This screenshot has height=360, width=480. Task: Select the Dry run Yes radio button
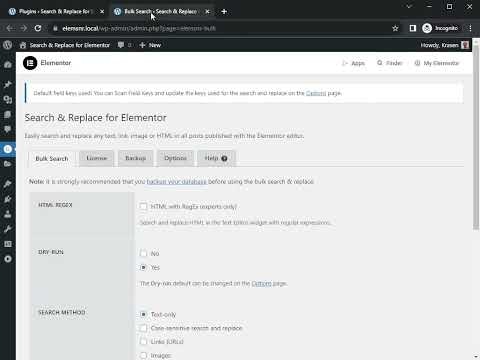coord(143,267)
